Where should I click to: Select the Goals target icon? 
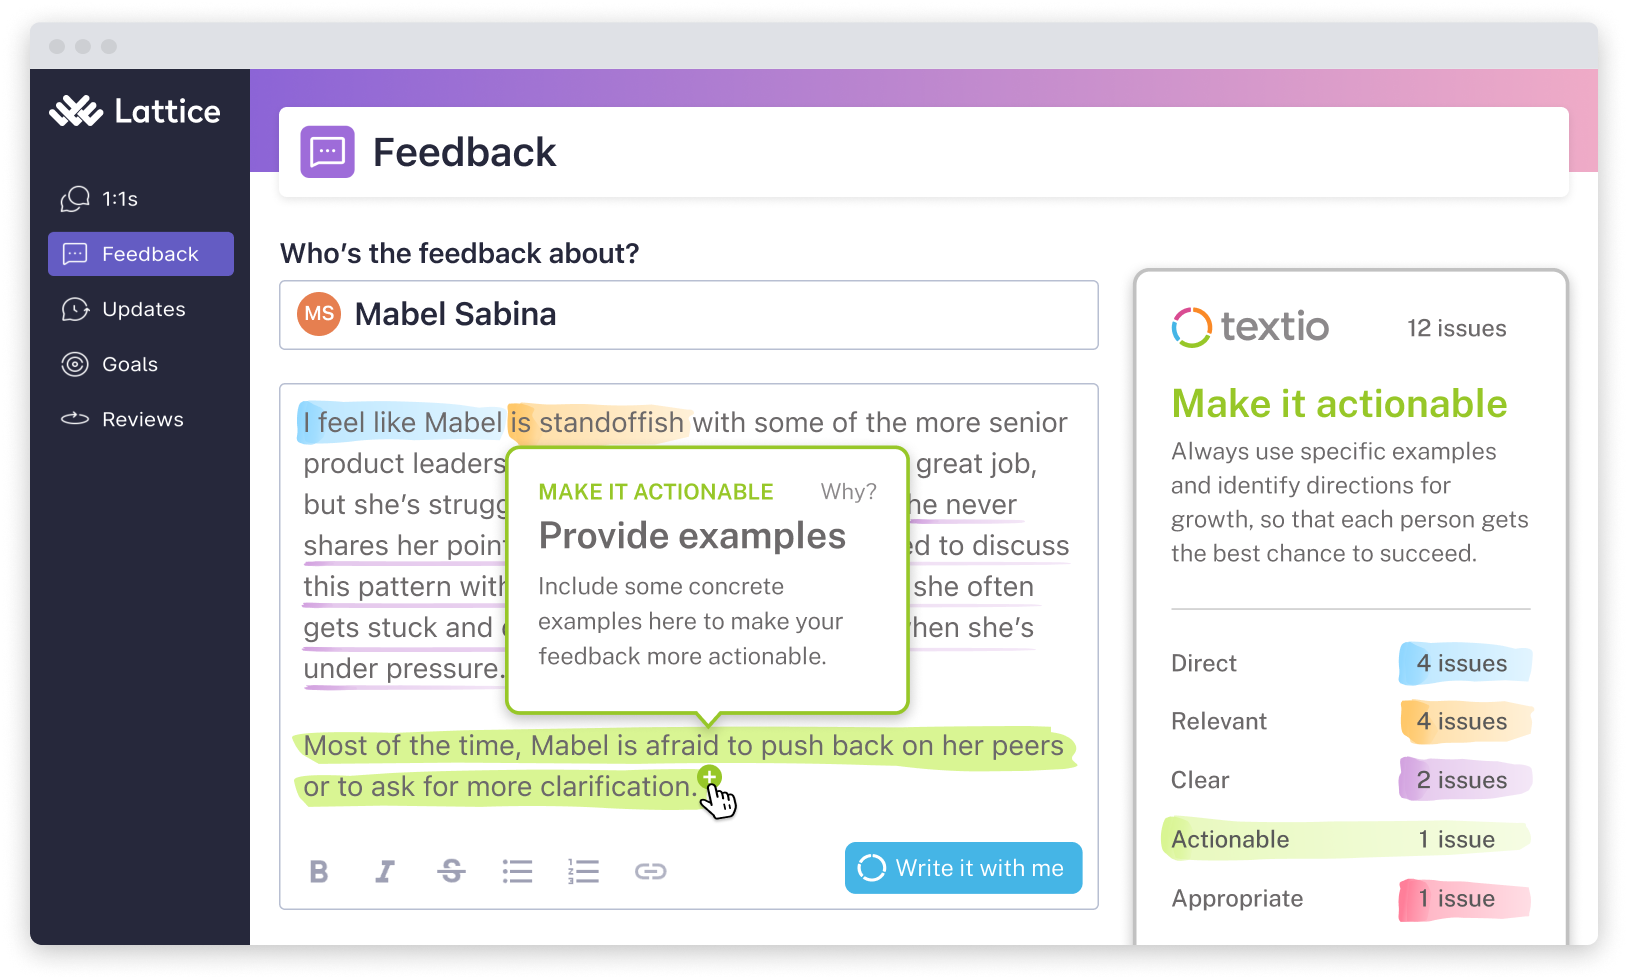tap(75, 364)
